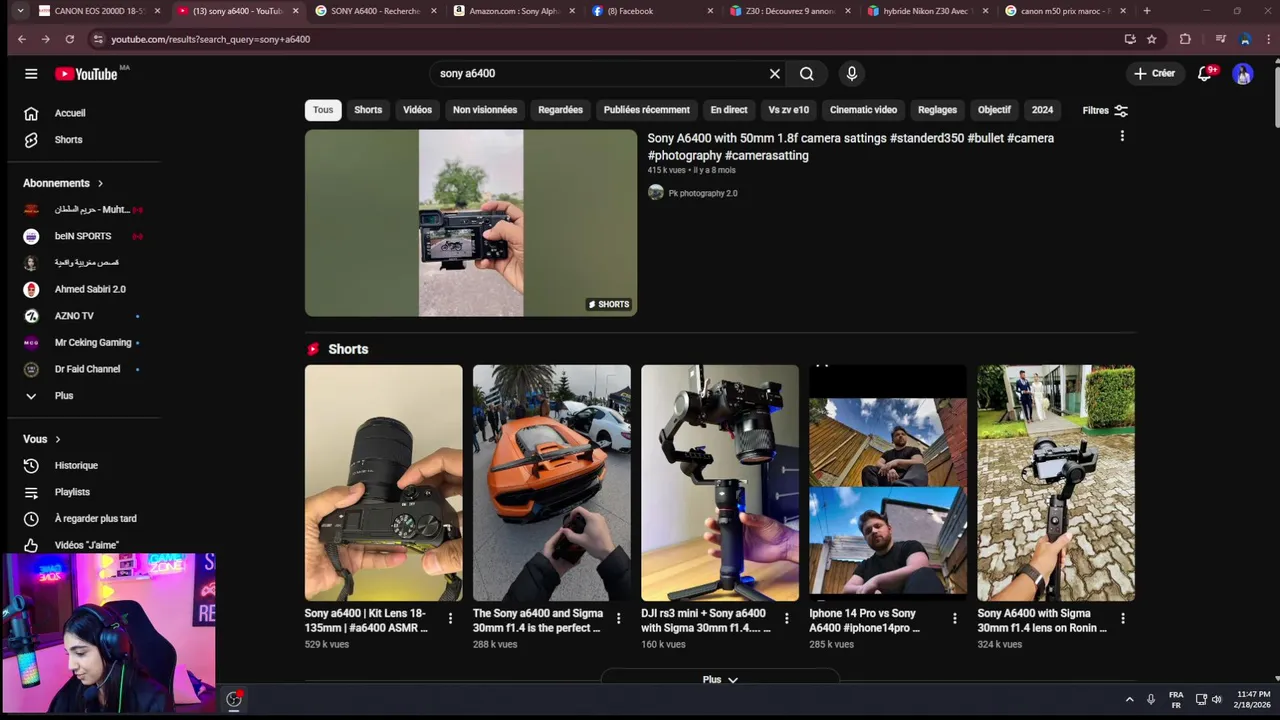
Task: Switch to the Amazon.com Sony Alpha tab
Action: click(x=514, y=11)
